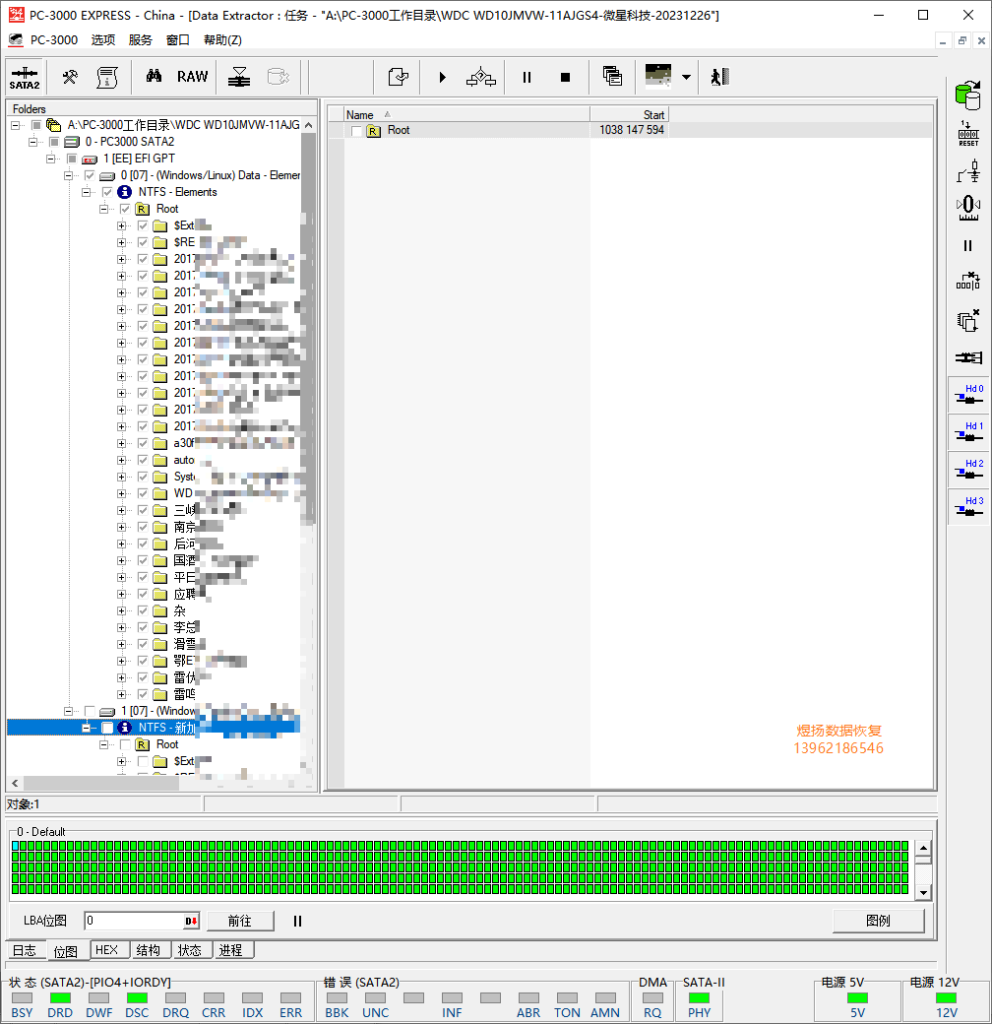Click first cyan block in sector bitmap

[x=15, y=846]
